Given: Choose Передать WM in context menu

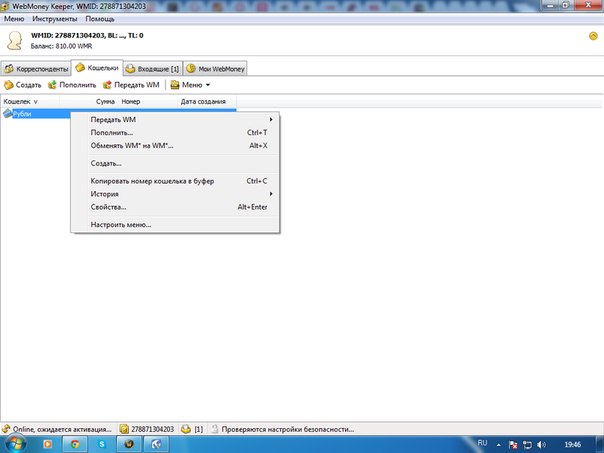Looking at the screenshot, I should [x=175, y=119].
